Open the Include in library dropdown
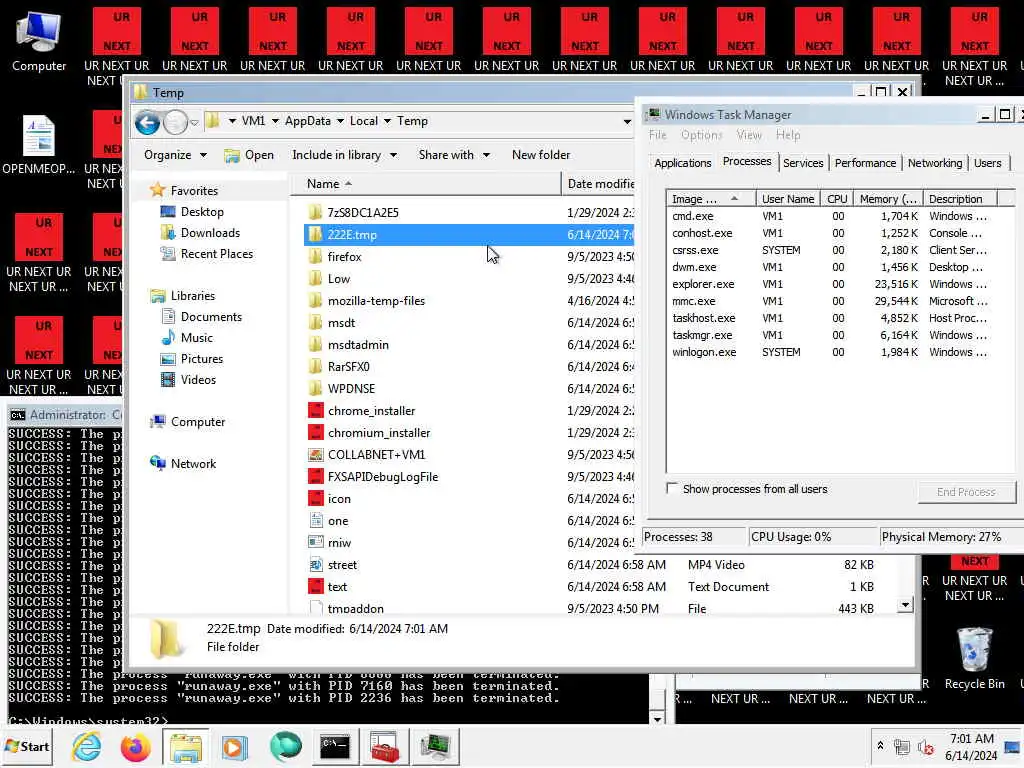The image size is (1024, 768). [x=344, y=155]
